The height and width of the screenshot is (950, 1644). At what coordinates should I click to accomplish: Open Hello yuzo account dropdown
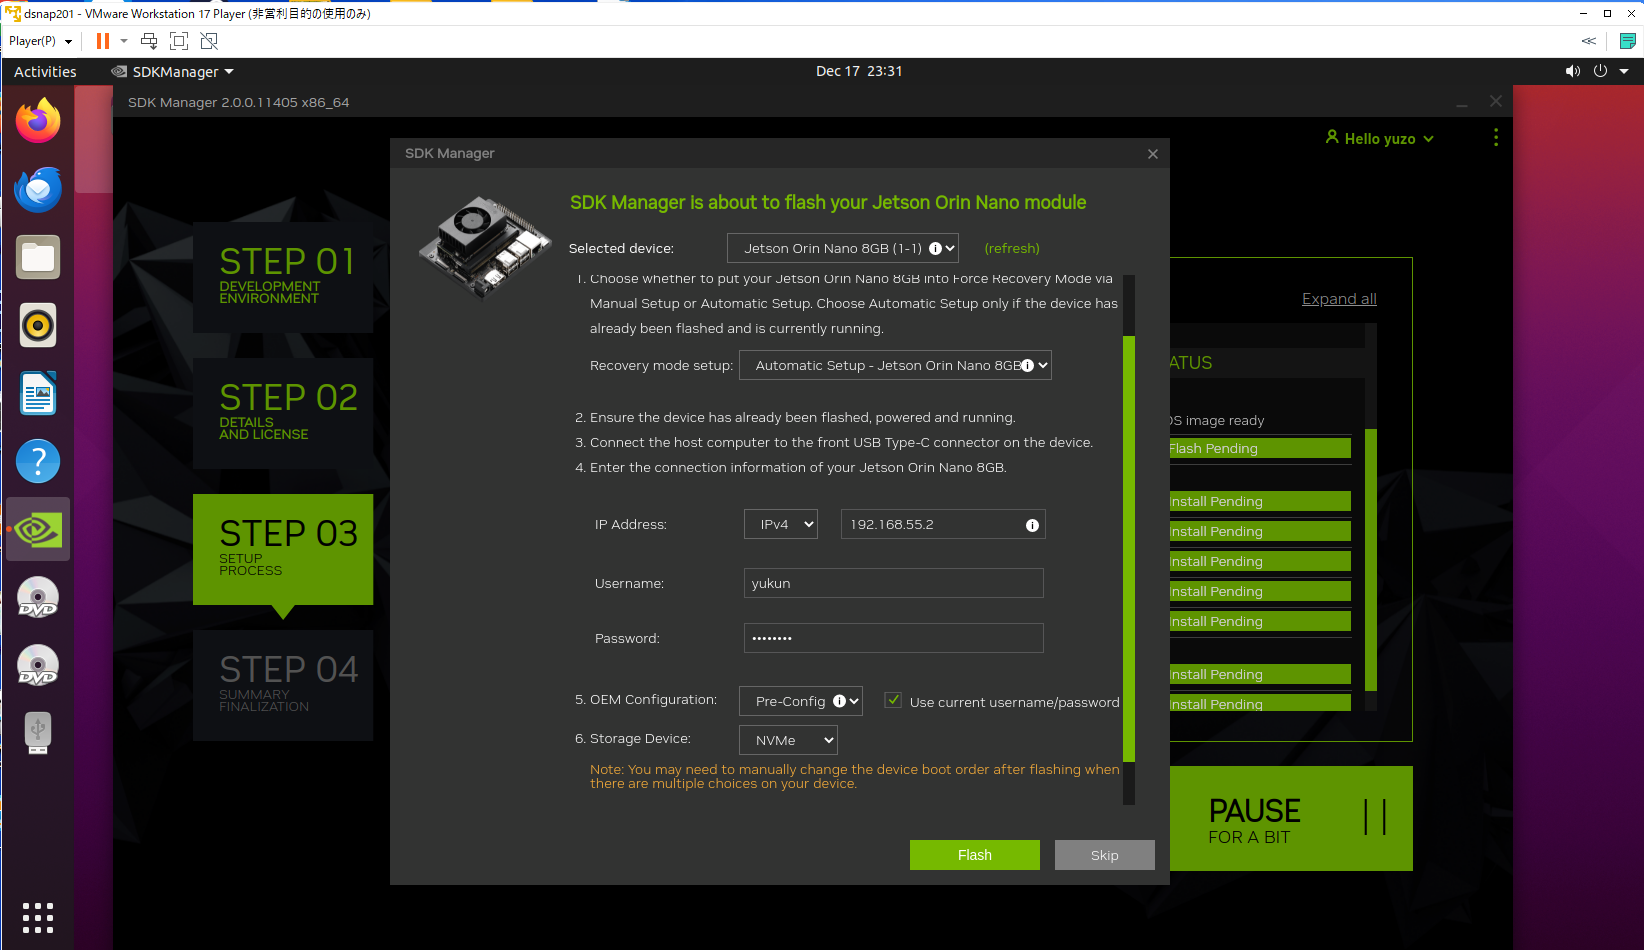(x=1380, y=138)
